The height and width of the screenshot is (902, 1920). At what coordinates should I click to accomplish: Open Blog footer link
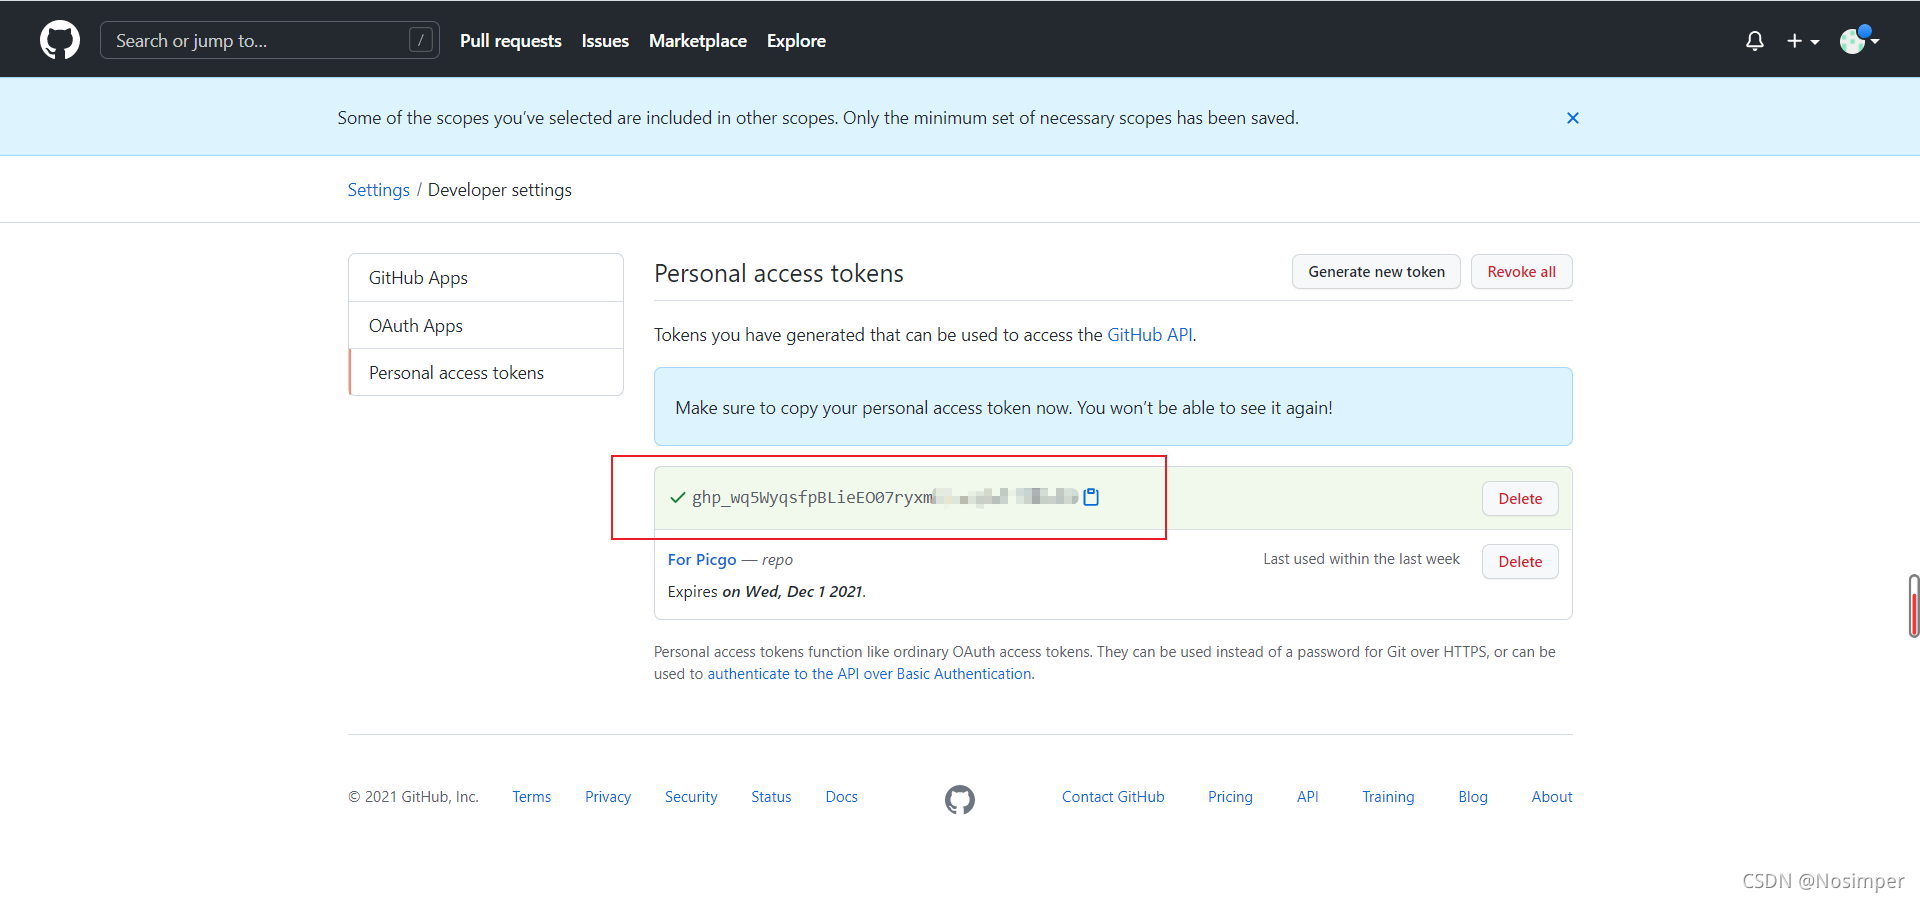click(1473, 797)
